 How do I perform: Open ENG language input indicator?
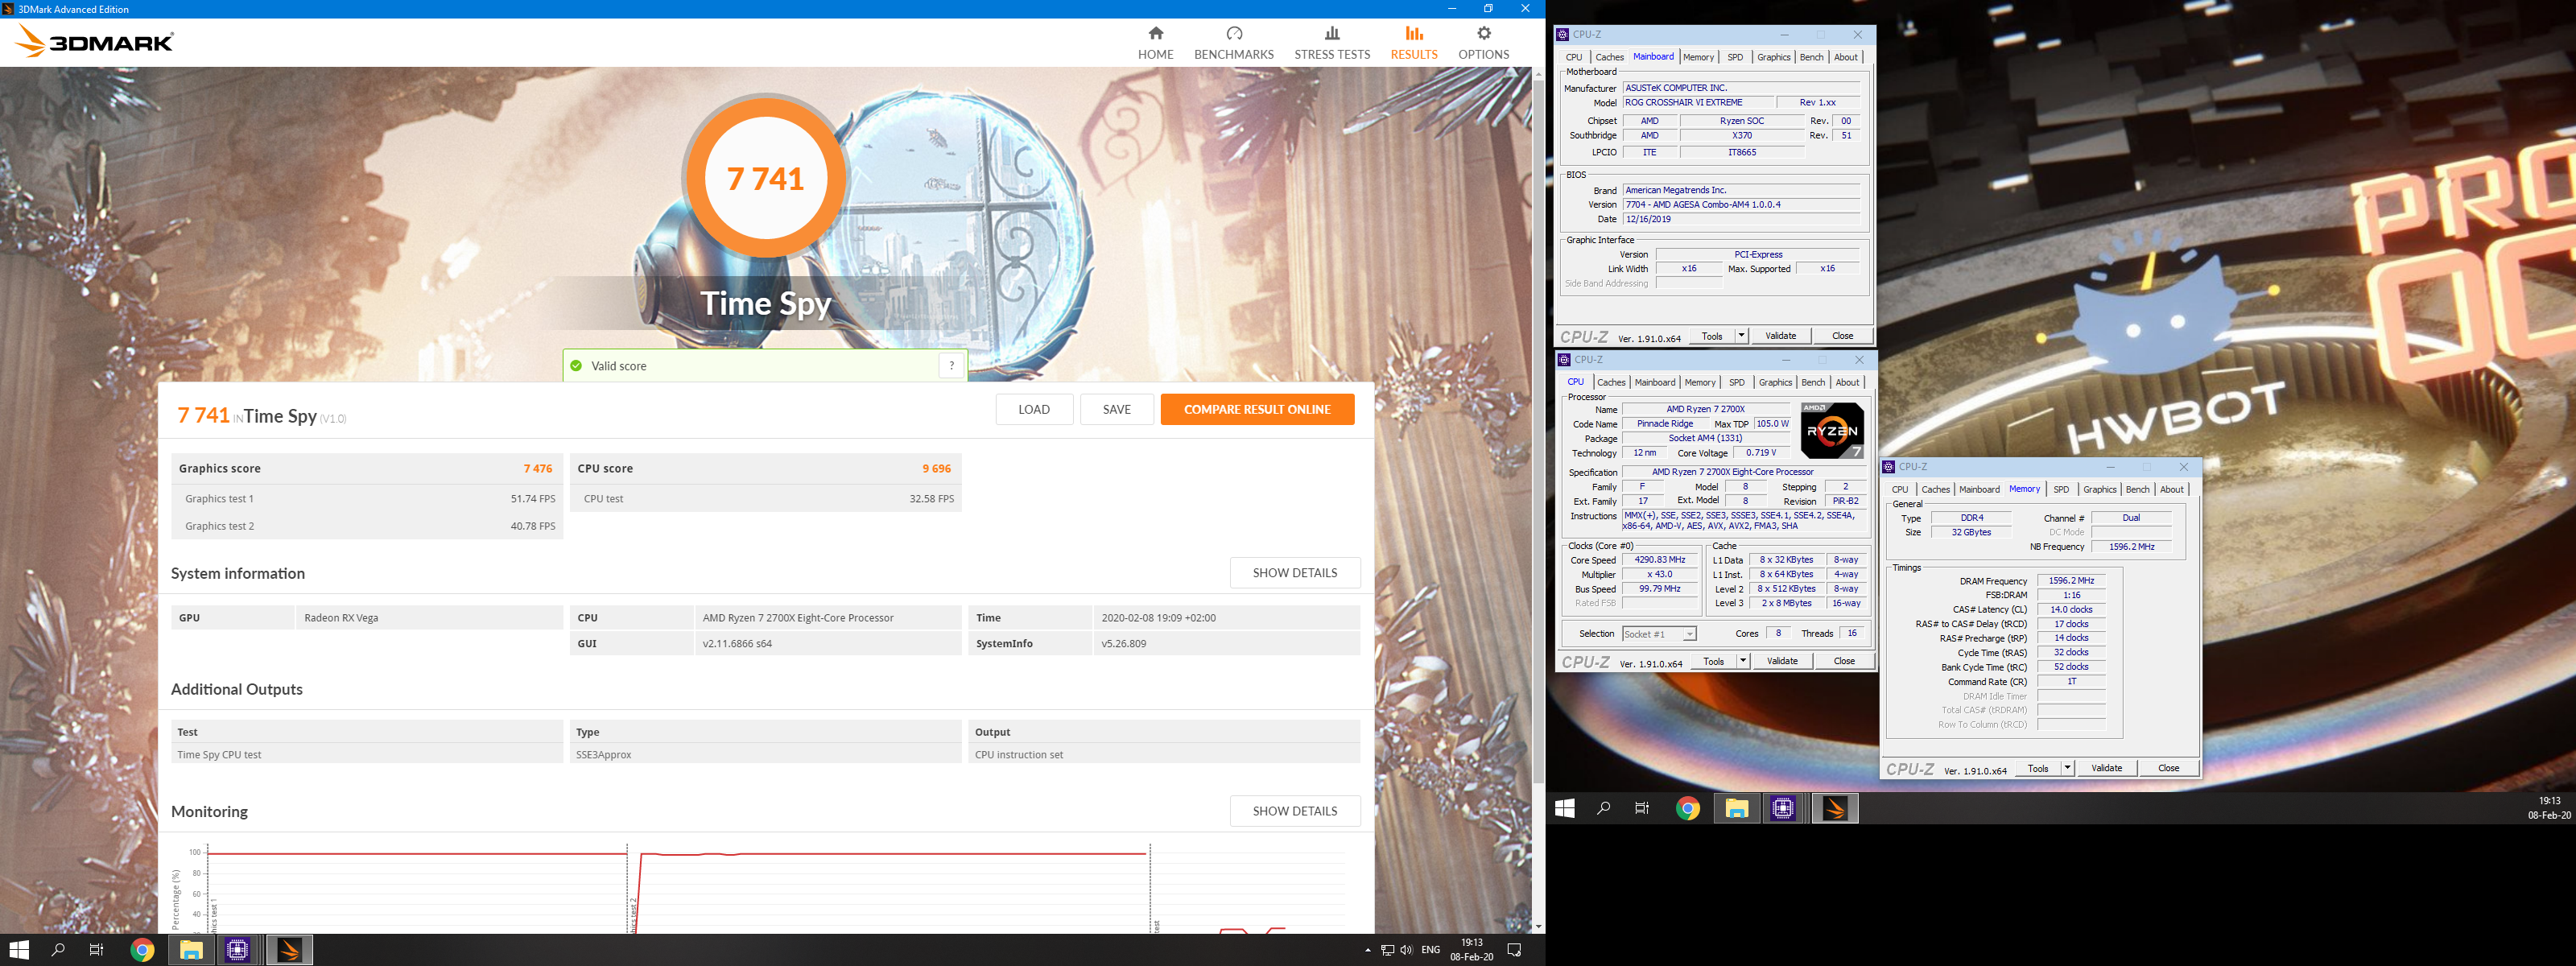[x=1431, y=950]
